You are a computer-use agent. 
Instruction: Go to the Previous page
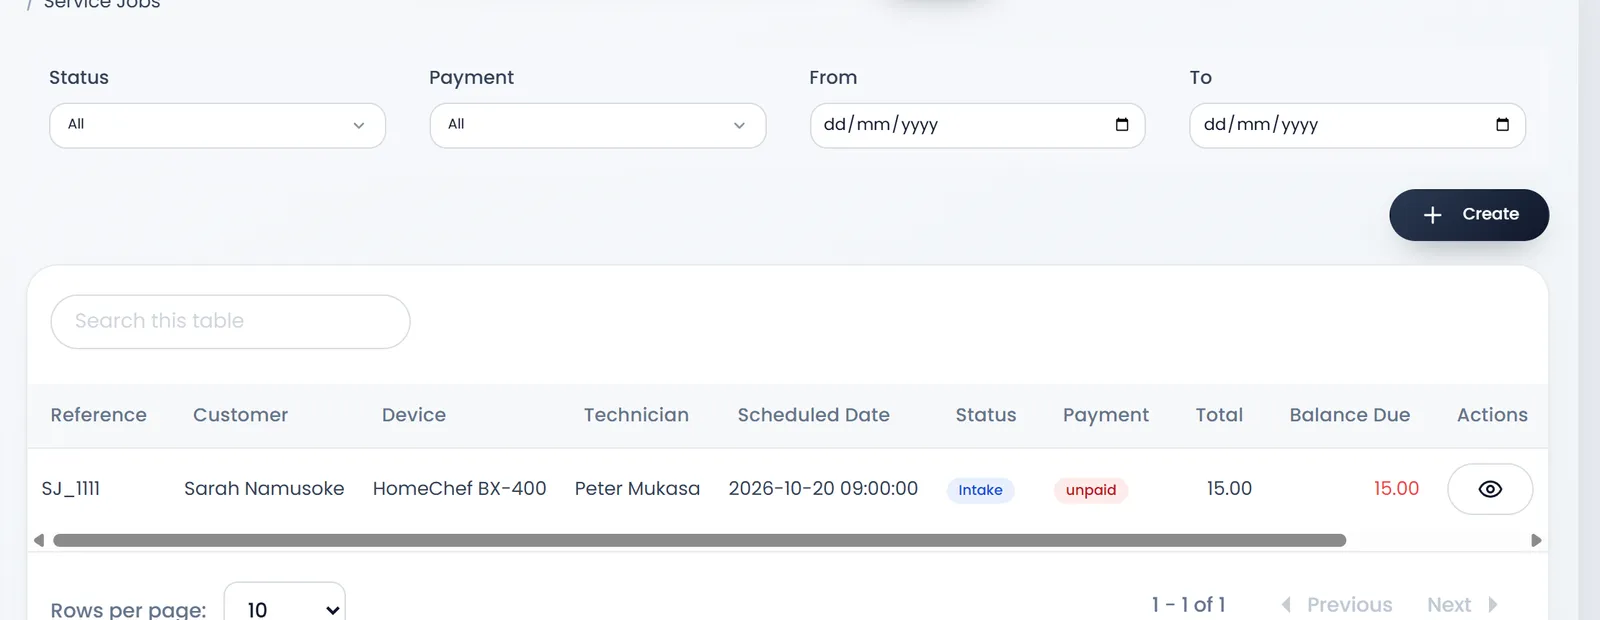tap(1337, 605)
